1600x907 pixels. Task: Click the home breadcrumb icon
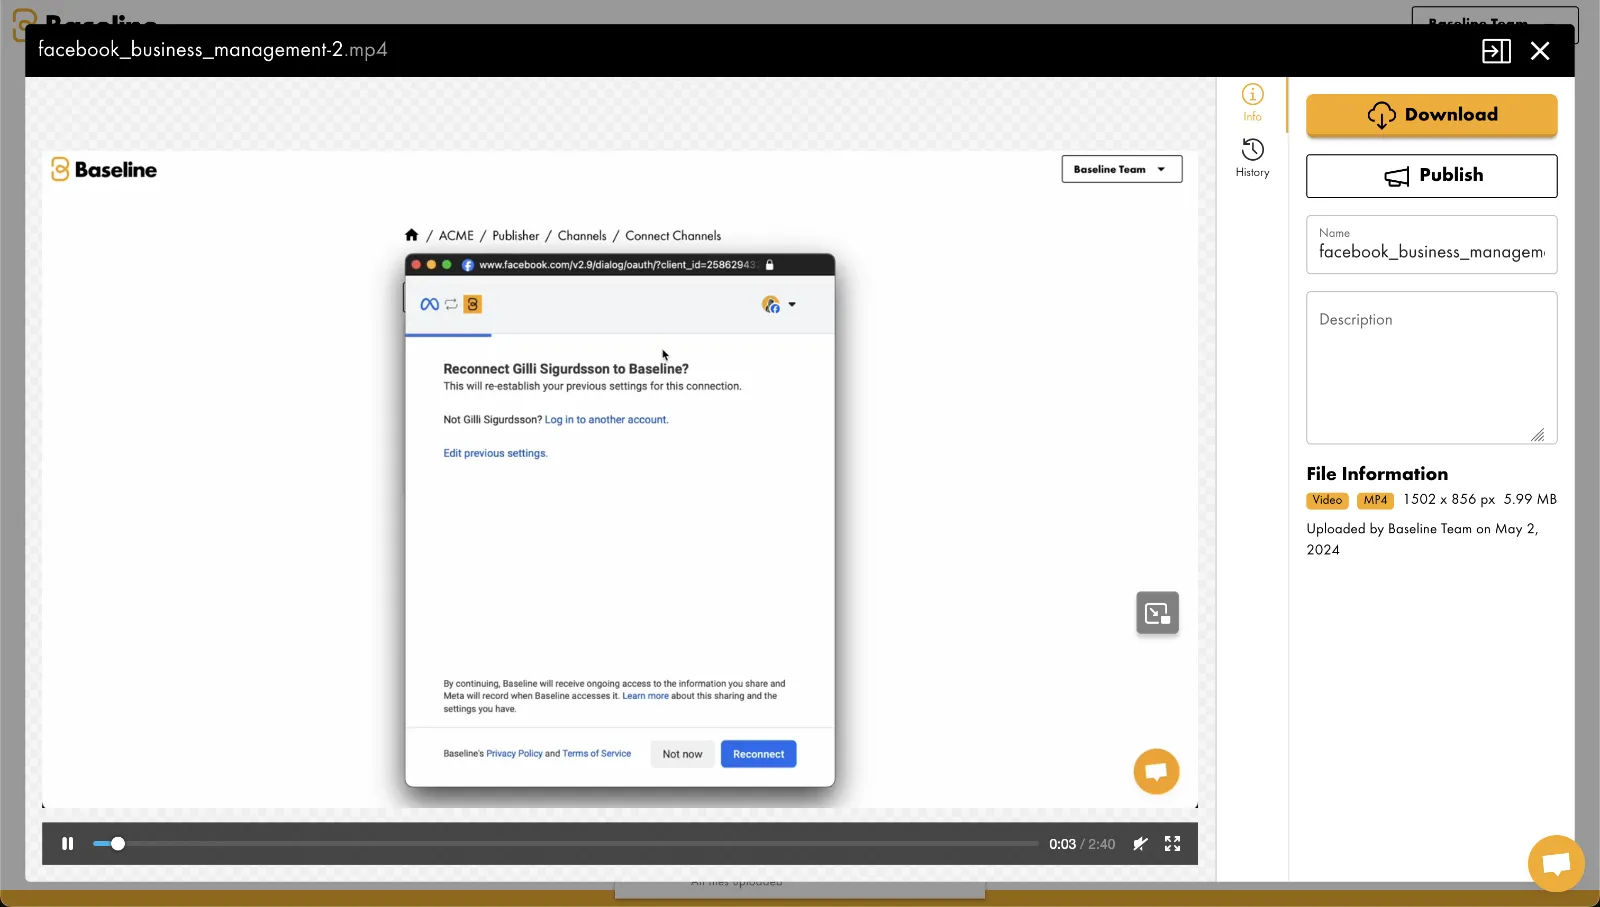click(x=411, y=236)
